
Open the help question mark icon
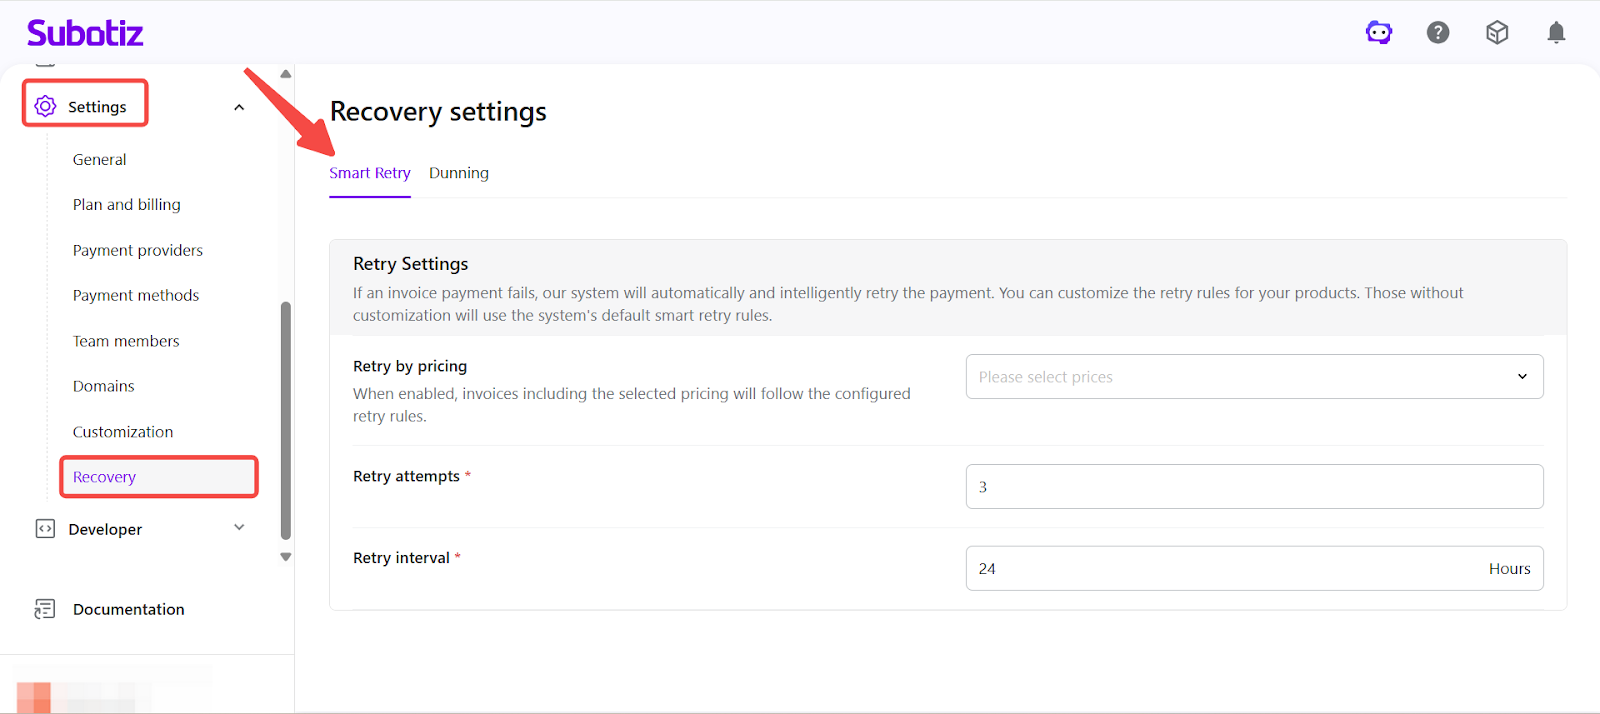[x=1438, y=33]
